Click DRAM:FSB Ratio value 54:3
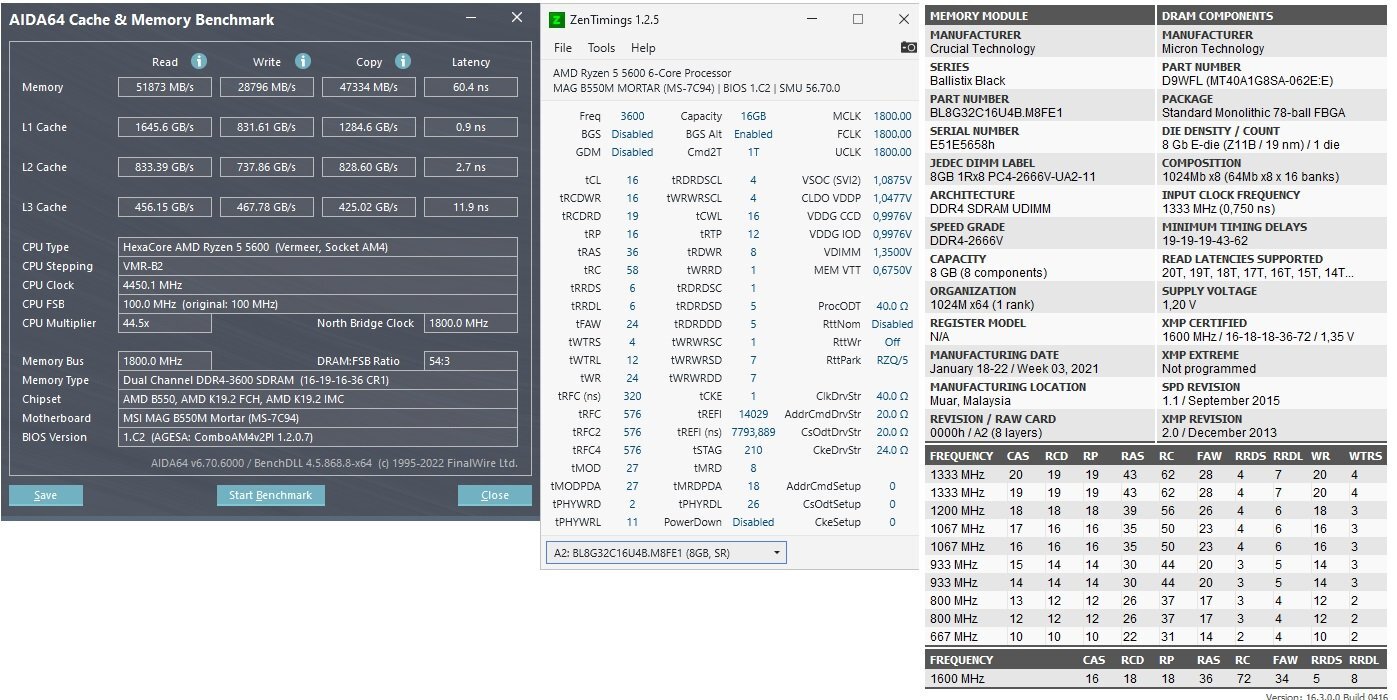 pos(471,361)
